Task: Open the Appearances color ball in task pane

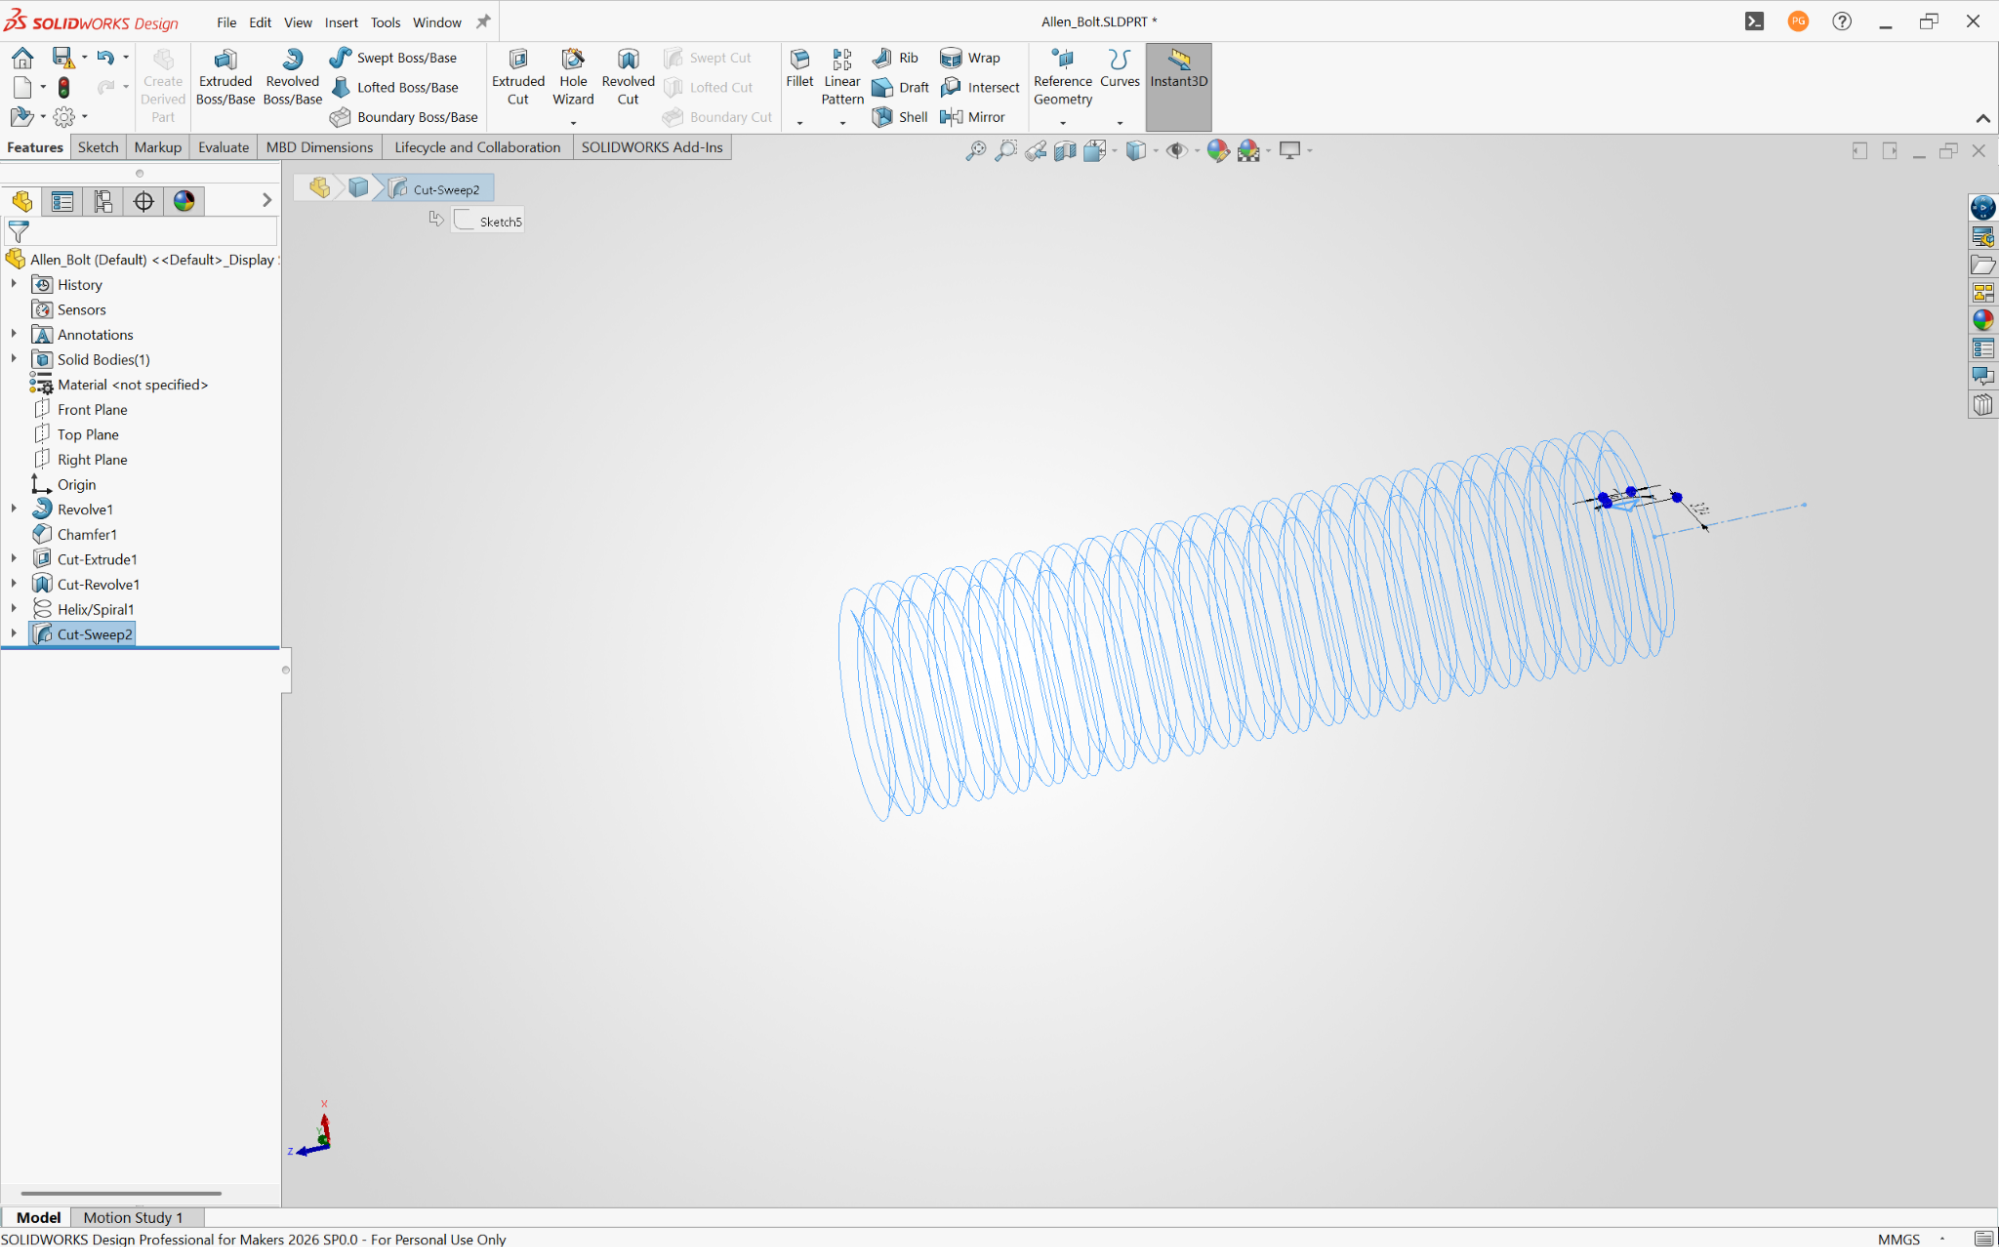Action: (1982, 320)
